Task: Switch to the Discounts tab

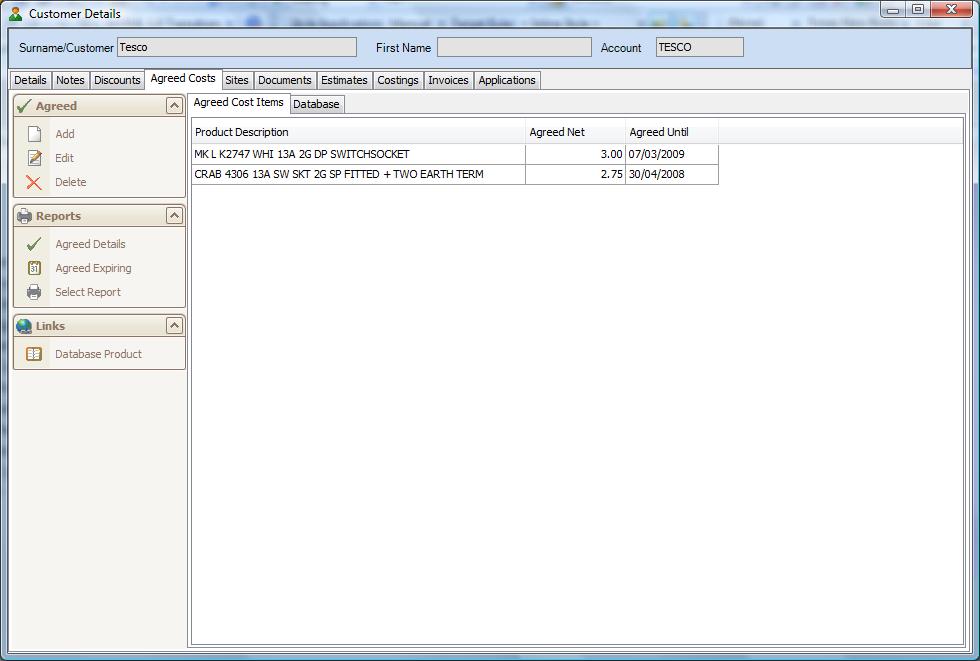Action: click(117, 80)
